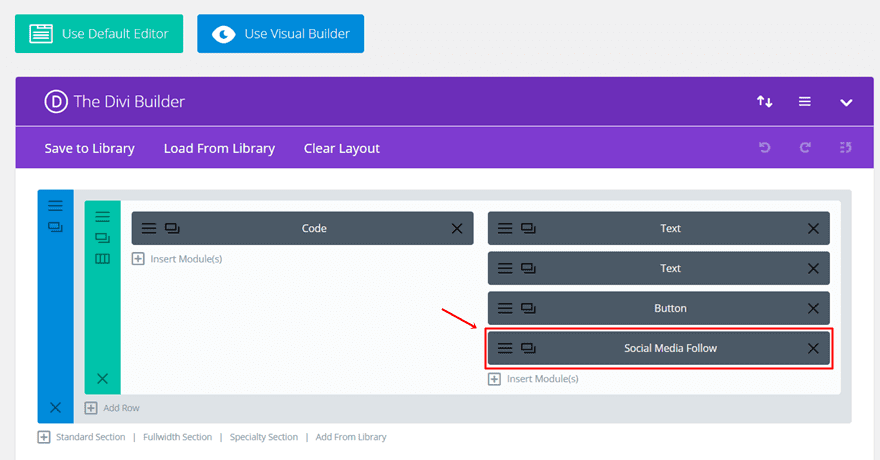Switch to Use Visual Builder

point(281,34)
